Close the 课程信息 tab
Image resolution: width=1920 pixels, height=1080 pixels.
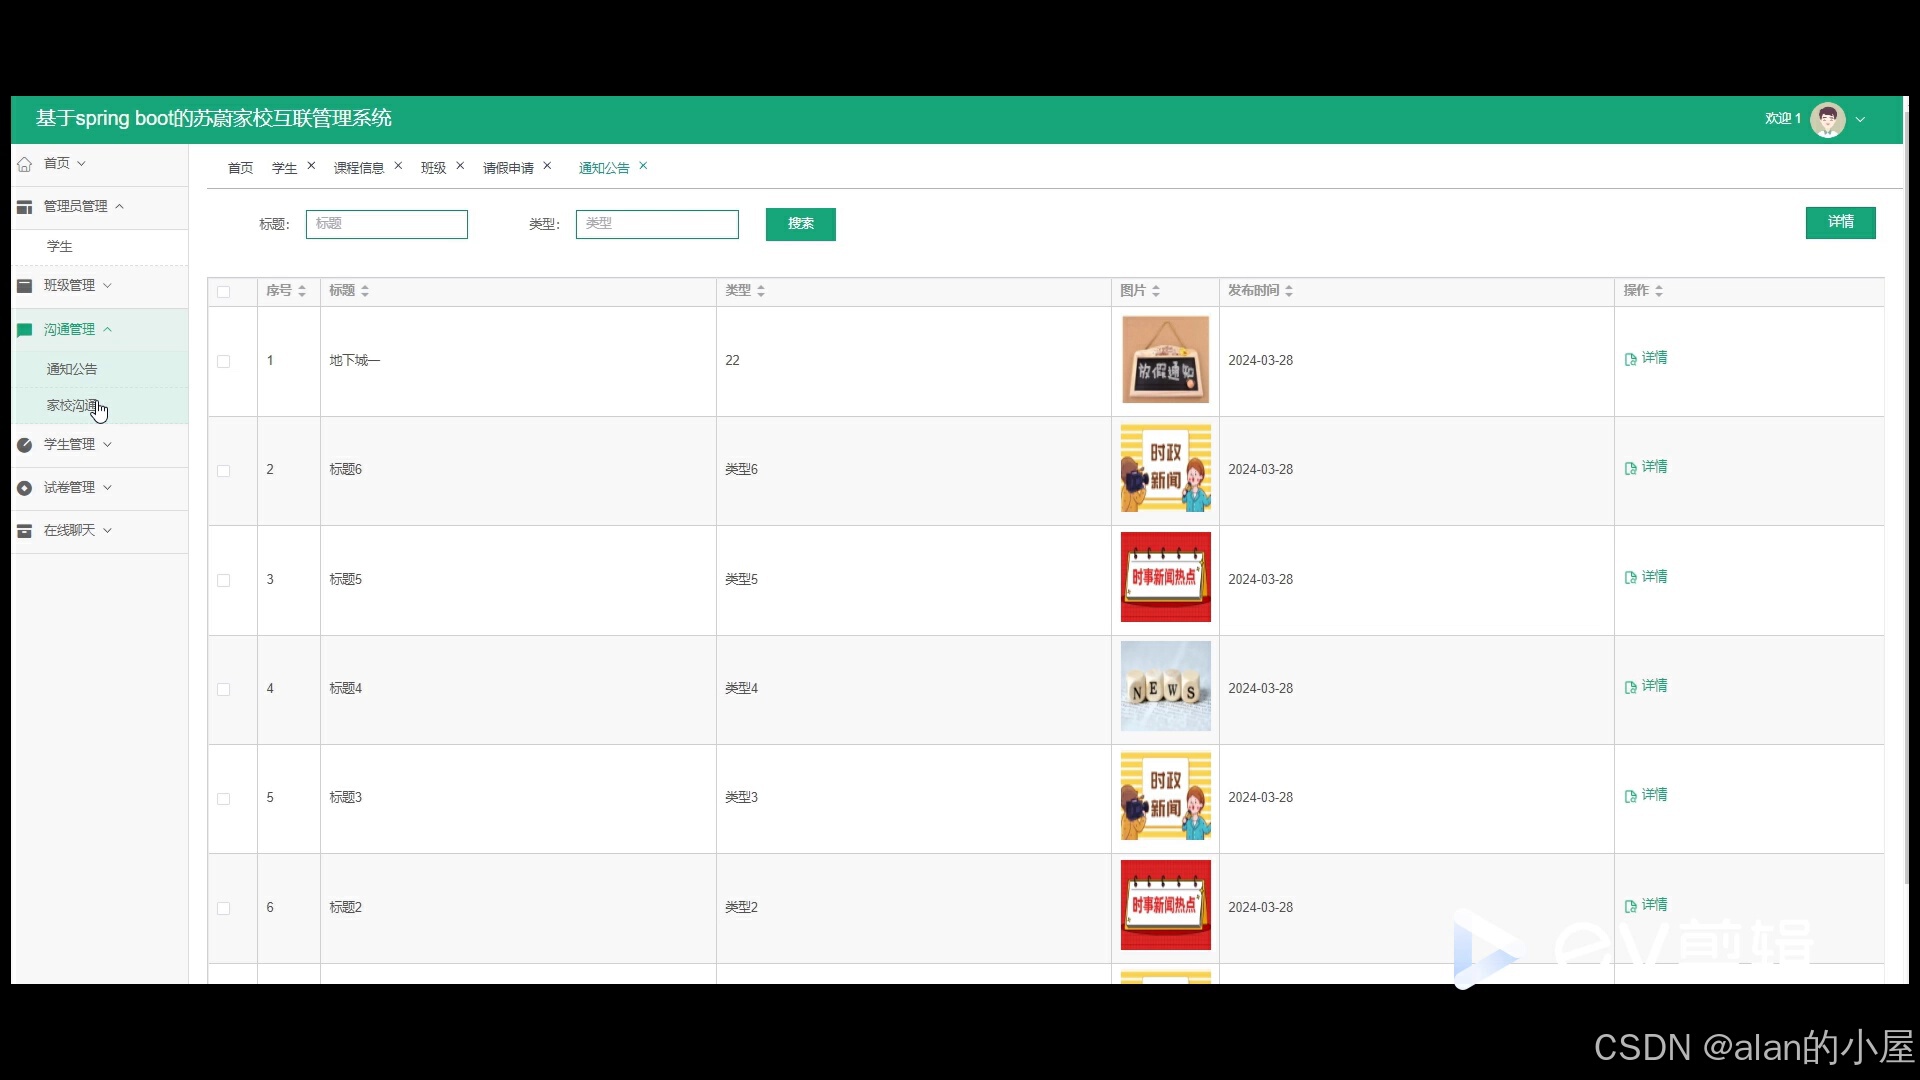[398, 166]
